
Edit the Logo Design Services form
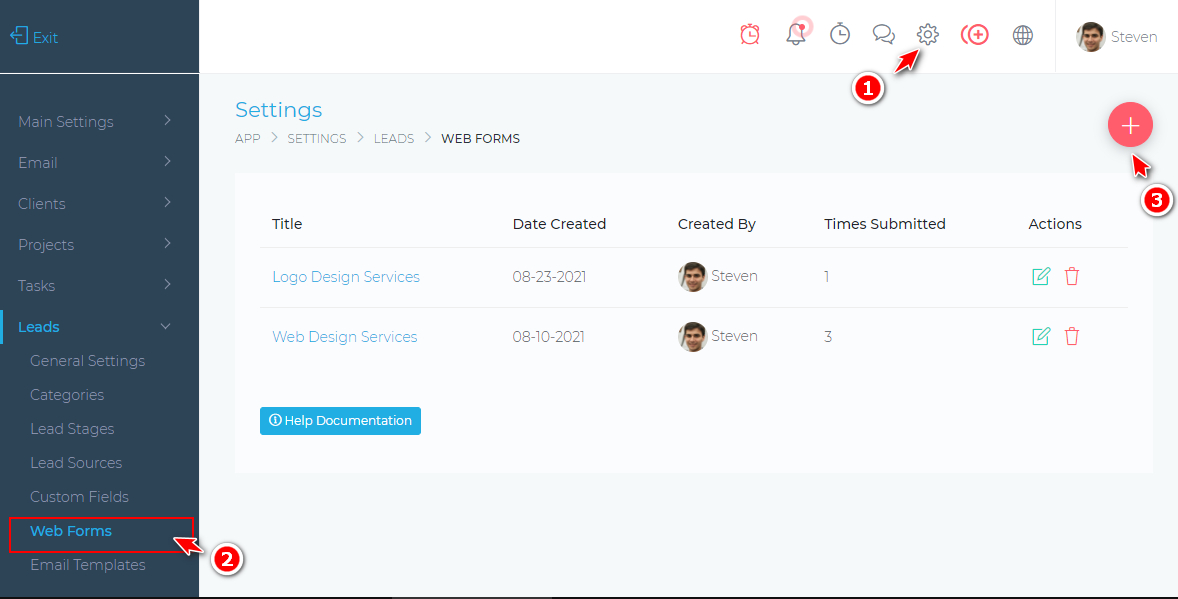point(1041,277)
